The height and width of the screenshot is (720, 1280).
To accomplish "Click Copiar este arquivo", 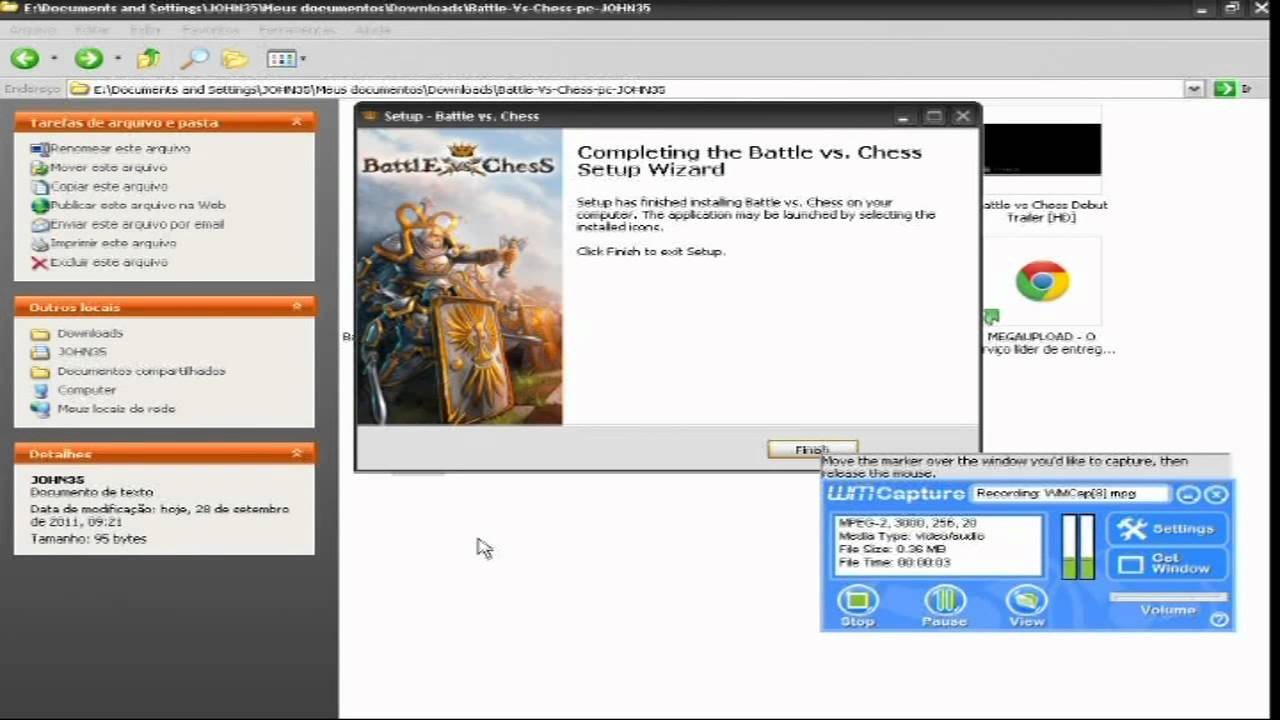I will point(109,186).
